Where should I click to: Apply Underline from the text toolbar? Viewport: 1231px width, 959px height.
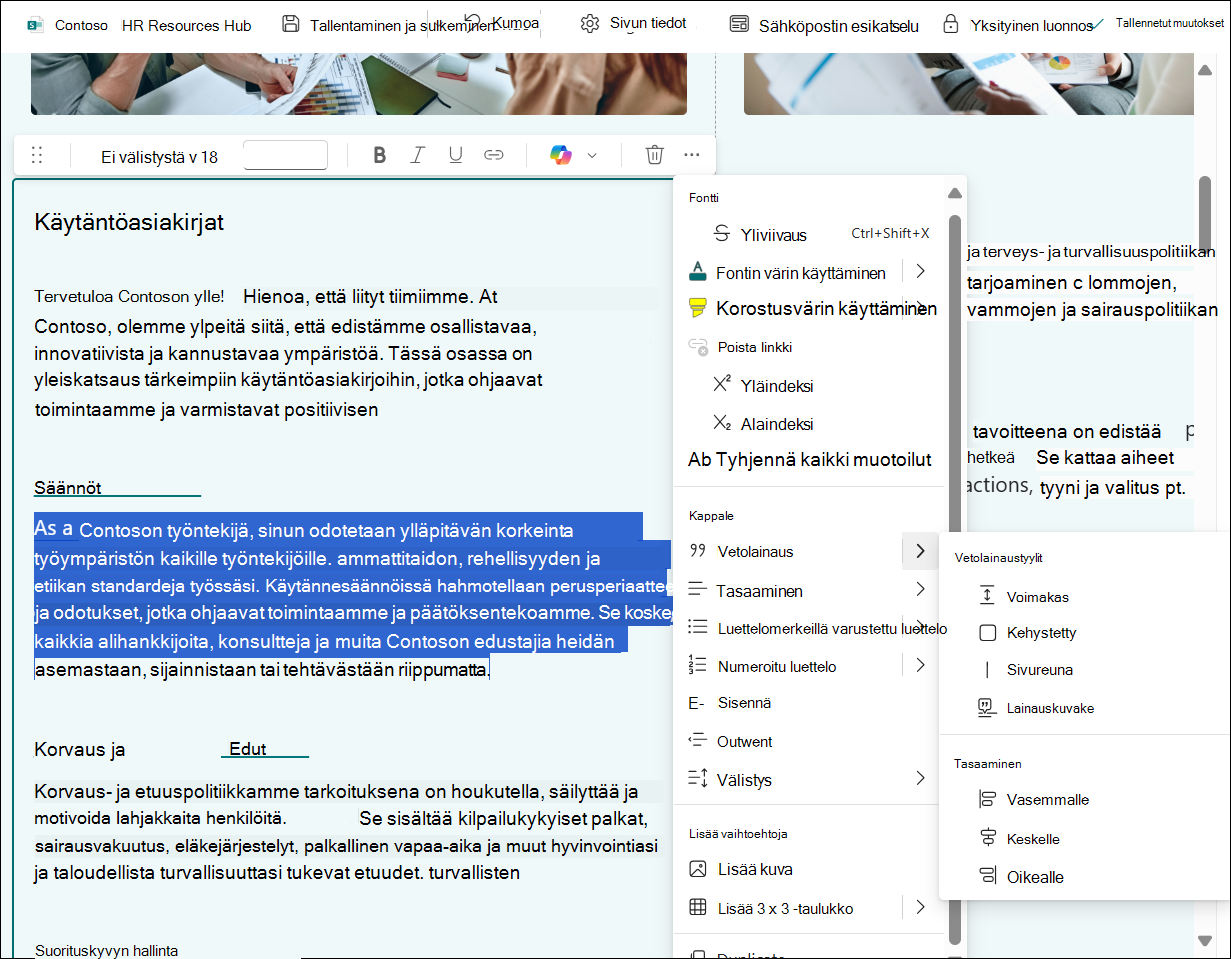coord(456,155)
